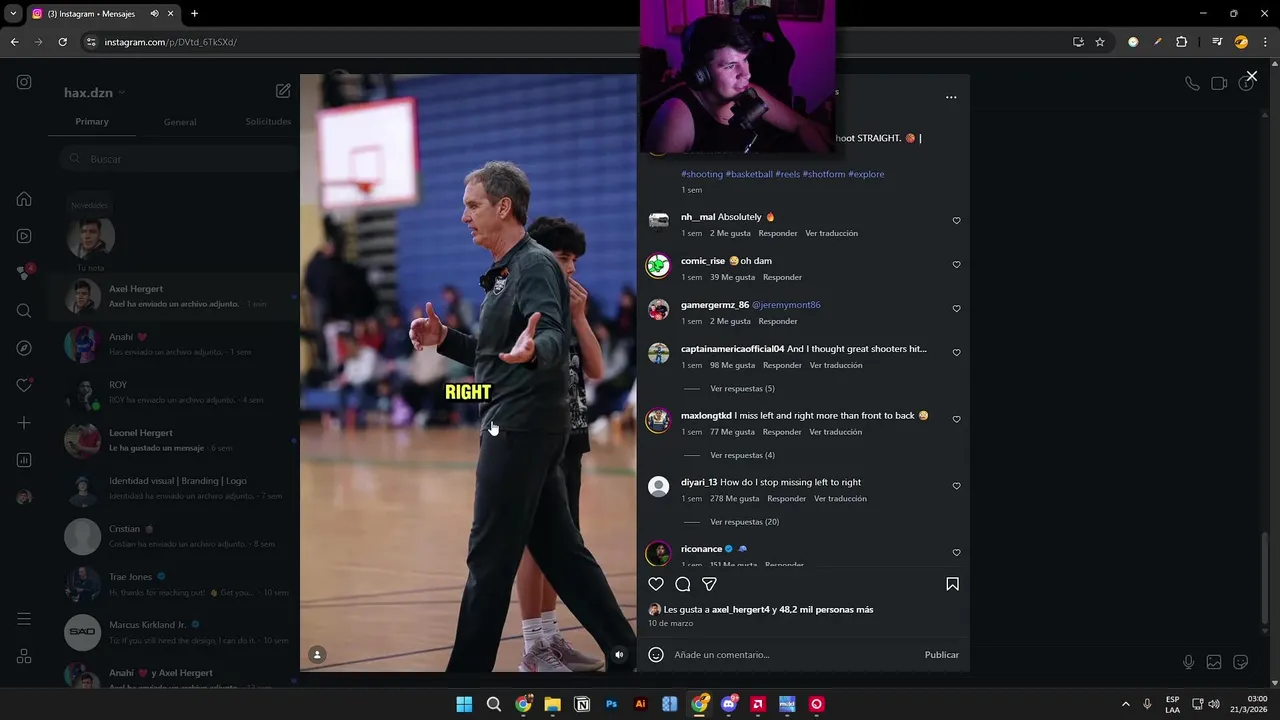
Task: Click Publicar to post comment
Action: pos(941,655)
